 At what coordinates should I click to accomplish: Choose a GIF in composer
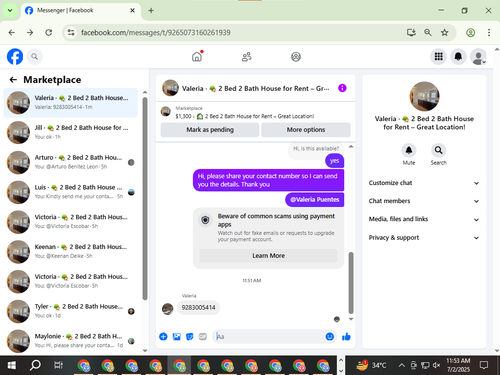click(x=203, y=337)
